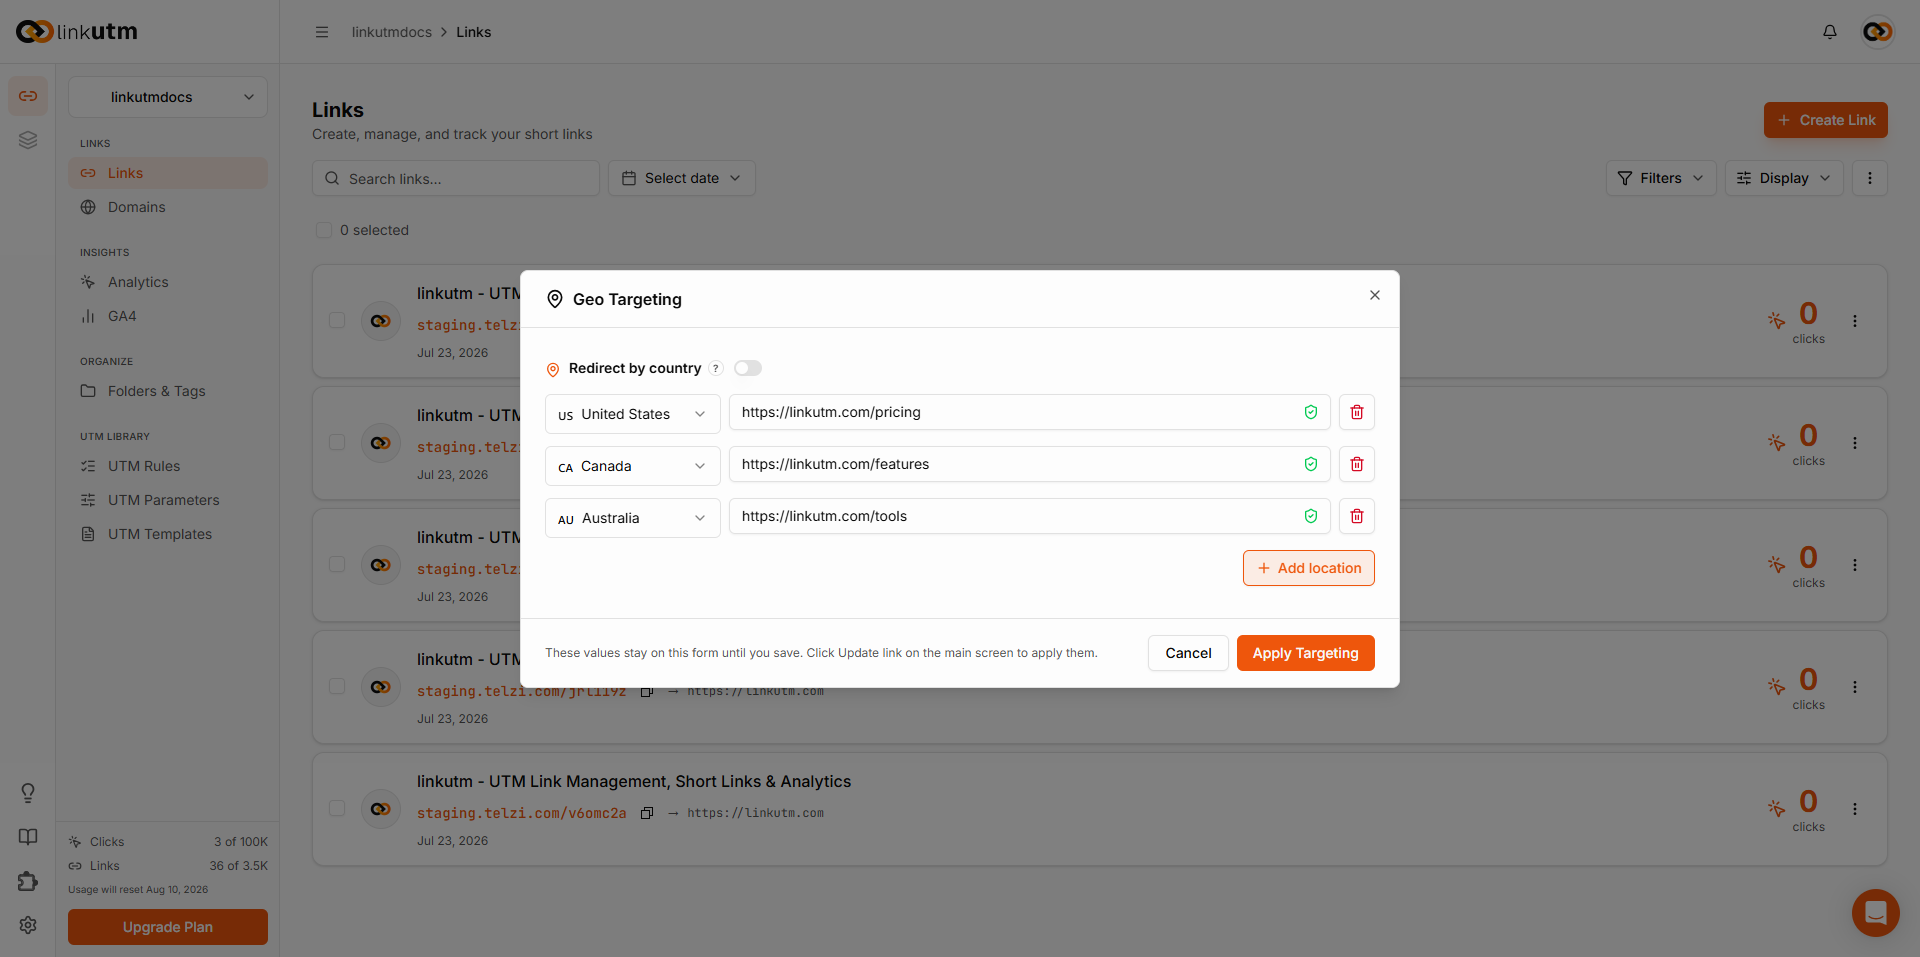The width and height of the screenshot is (1920, 957).
Task: Edit the linkutm.com/pricing URL field
Action: click(x=1030, y=412)
